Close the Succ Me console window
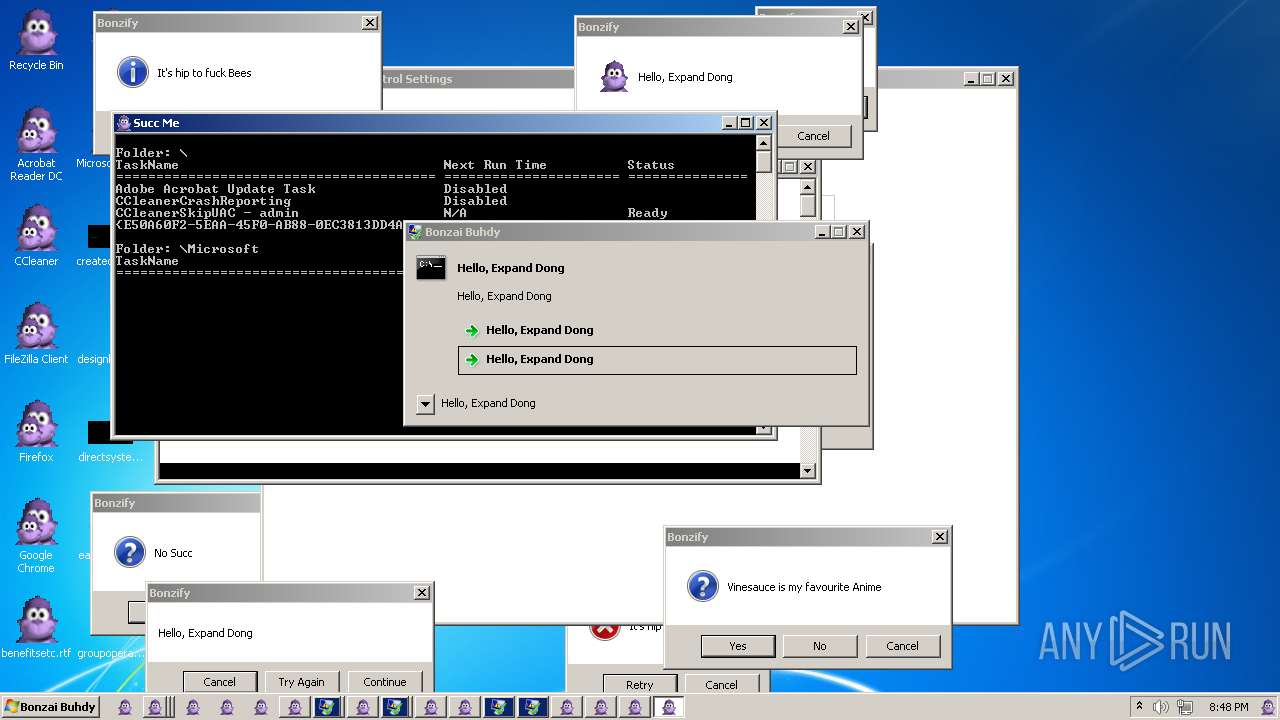Viewport: 1280px width, 720px height. coord(764,123)
